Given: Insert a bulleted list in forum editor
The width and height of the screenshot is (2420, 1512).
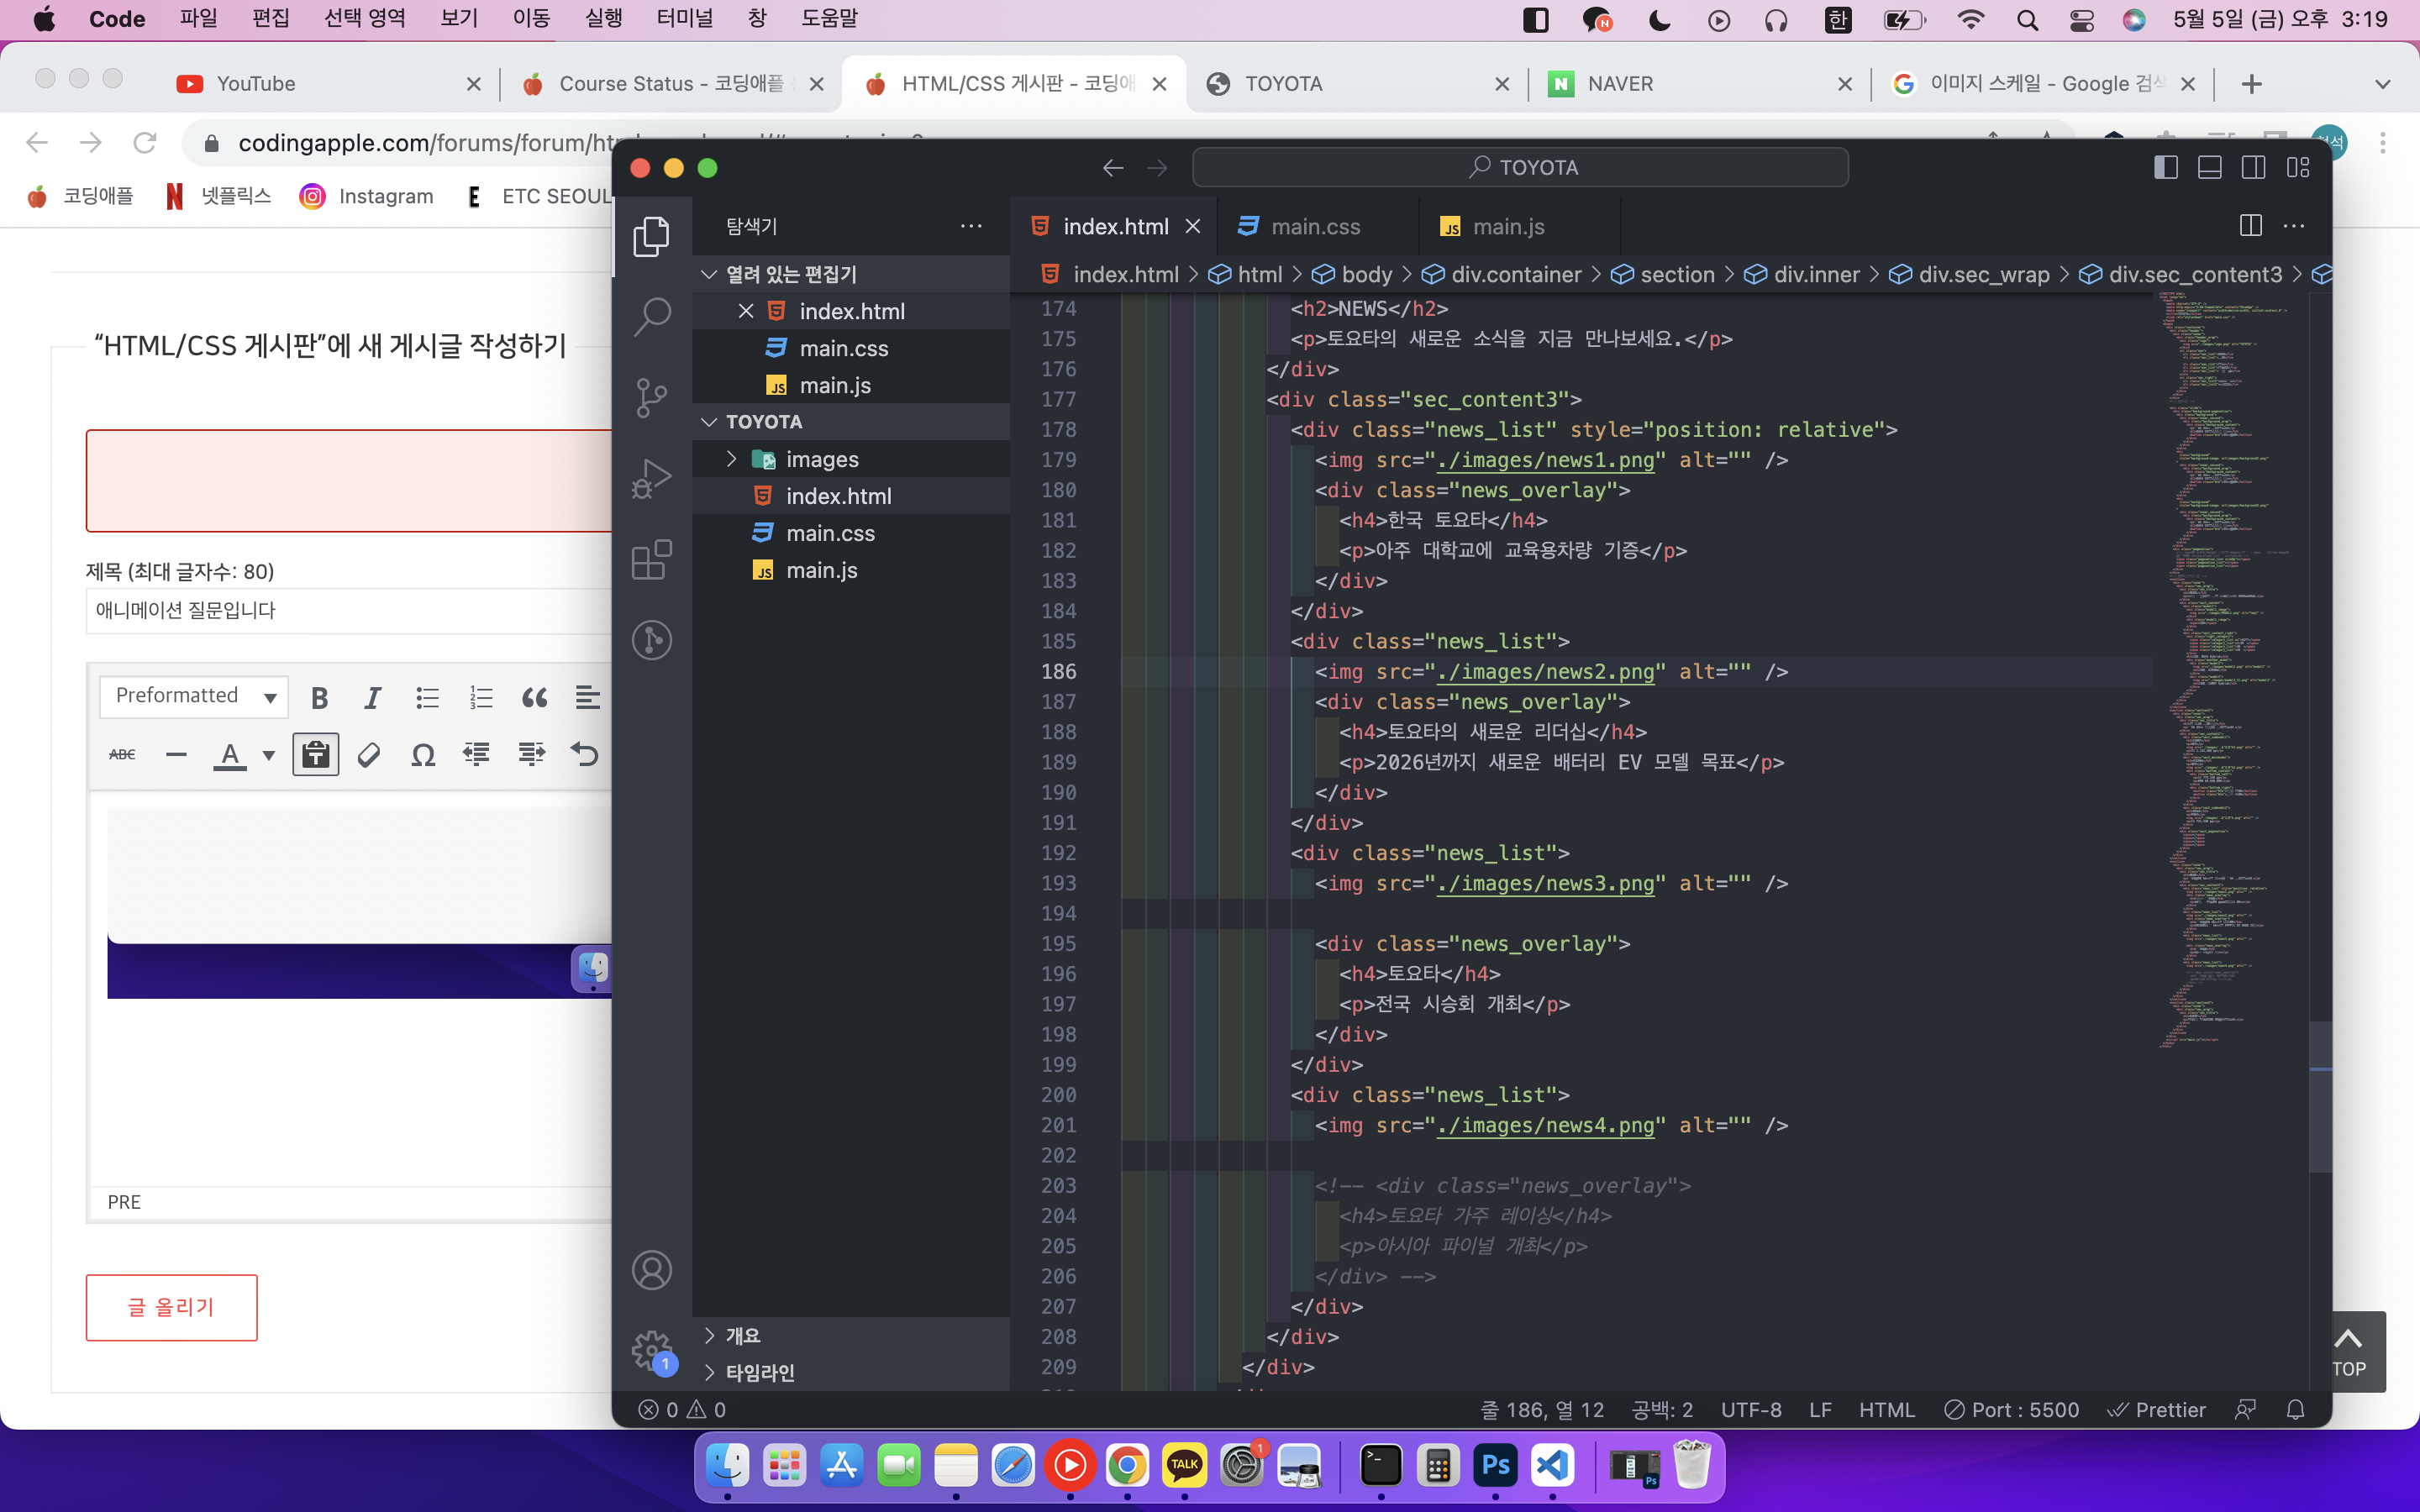Looking at the screenshot, I should pos(427,697).
